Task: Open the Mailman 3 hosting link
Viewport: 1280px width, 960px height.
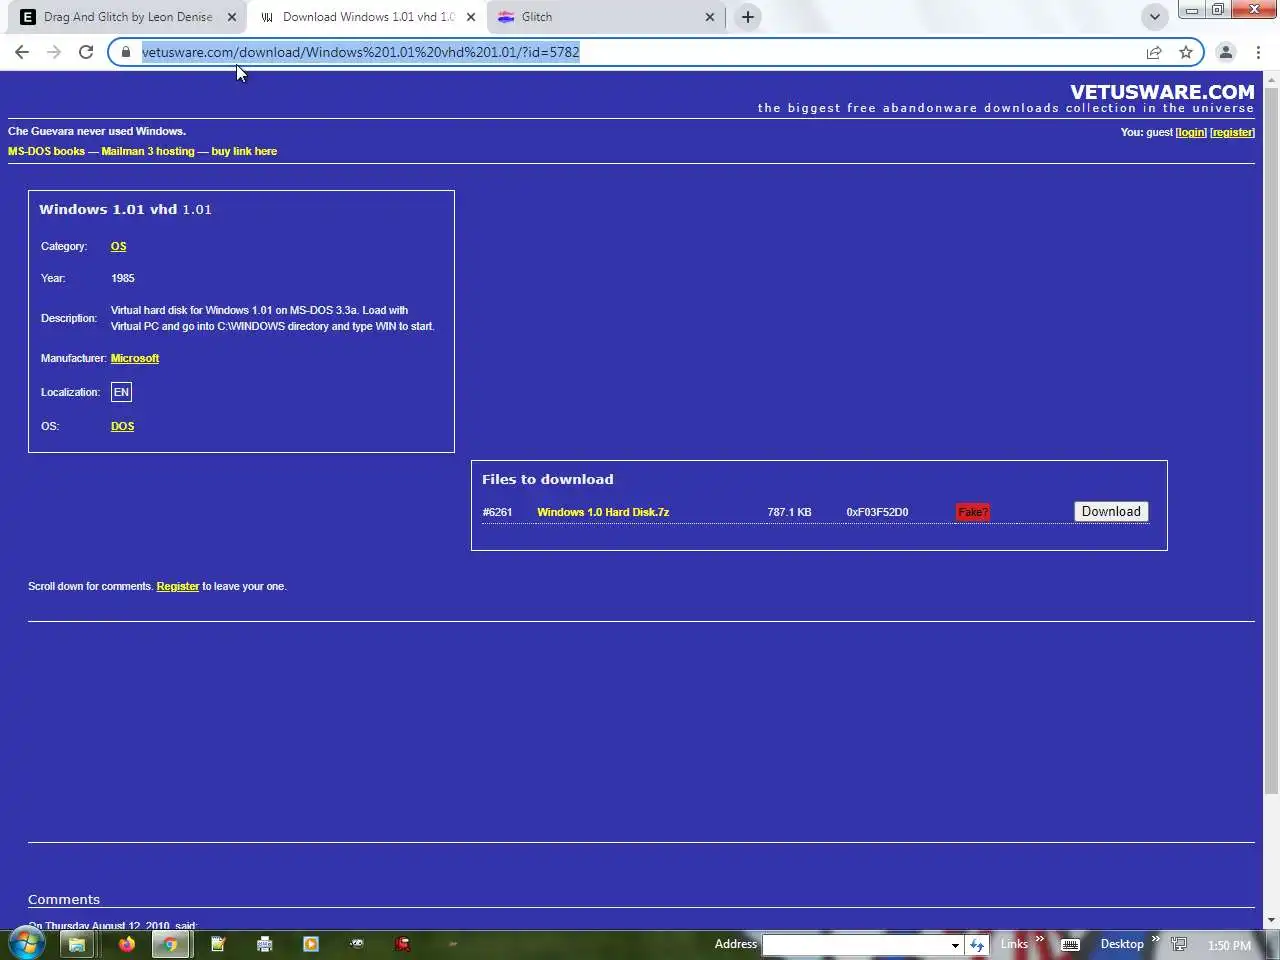Action: pyautogui.click(x=148, y=151)
